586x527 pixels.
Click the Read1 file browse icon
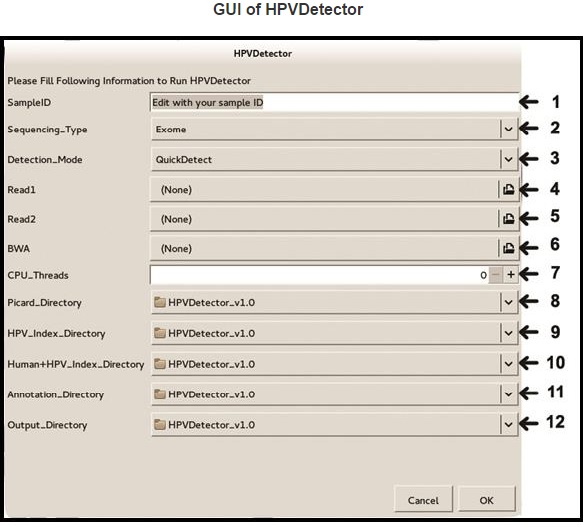pos(508,189)
